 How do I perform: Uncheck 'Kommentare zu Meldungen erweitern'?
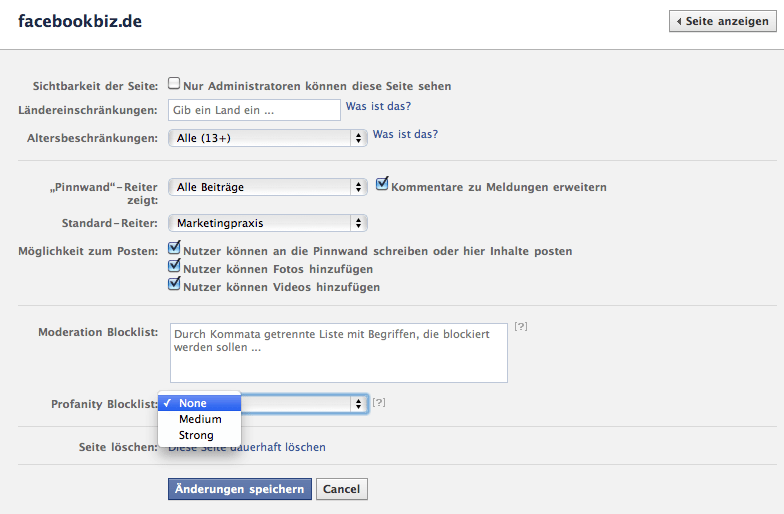382,184
